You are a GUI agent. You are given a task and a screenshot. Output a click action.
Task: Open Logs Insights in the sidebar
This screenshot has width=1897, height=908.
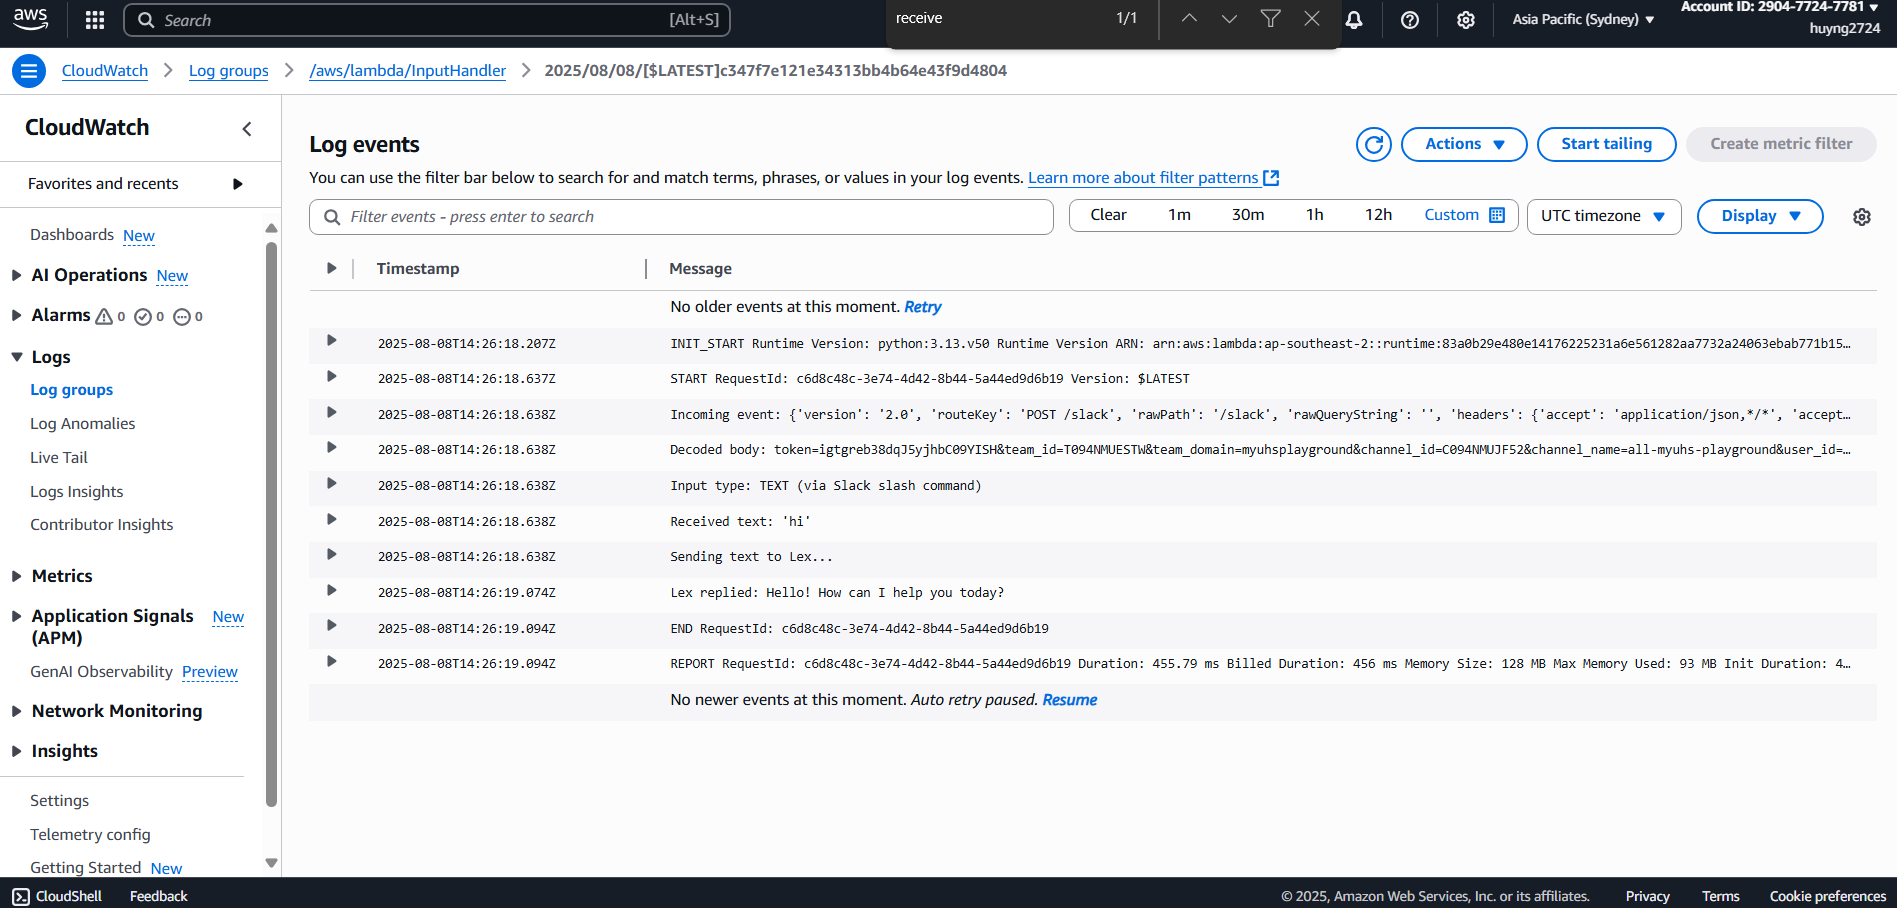click(x=77, y=492)
